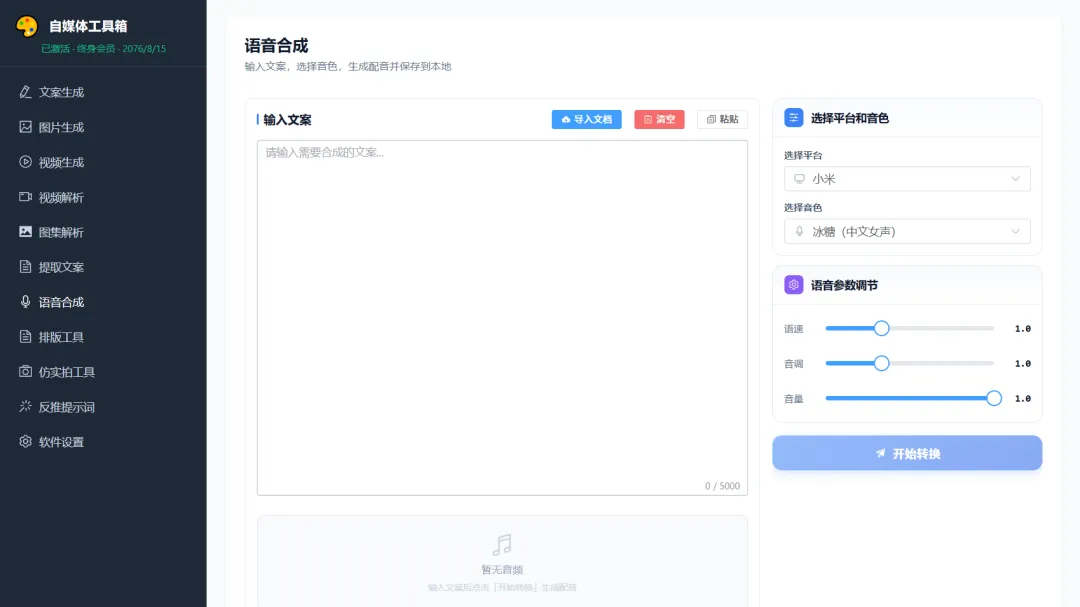Click the 音调 value 1.0
This screenshot has width=1080, height=607.
click(1023, 364)
